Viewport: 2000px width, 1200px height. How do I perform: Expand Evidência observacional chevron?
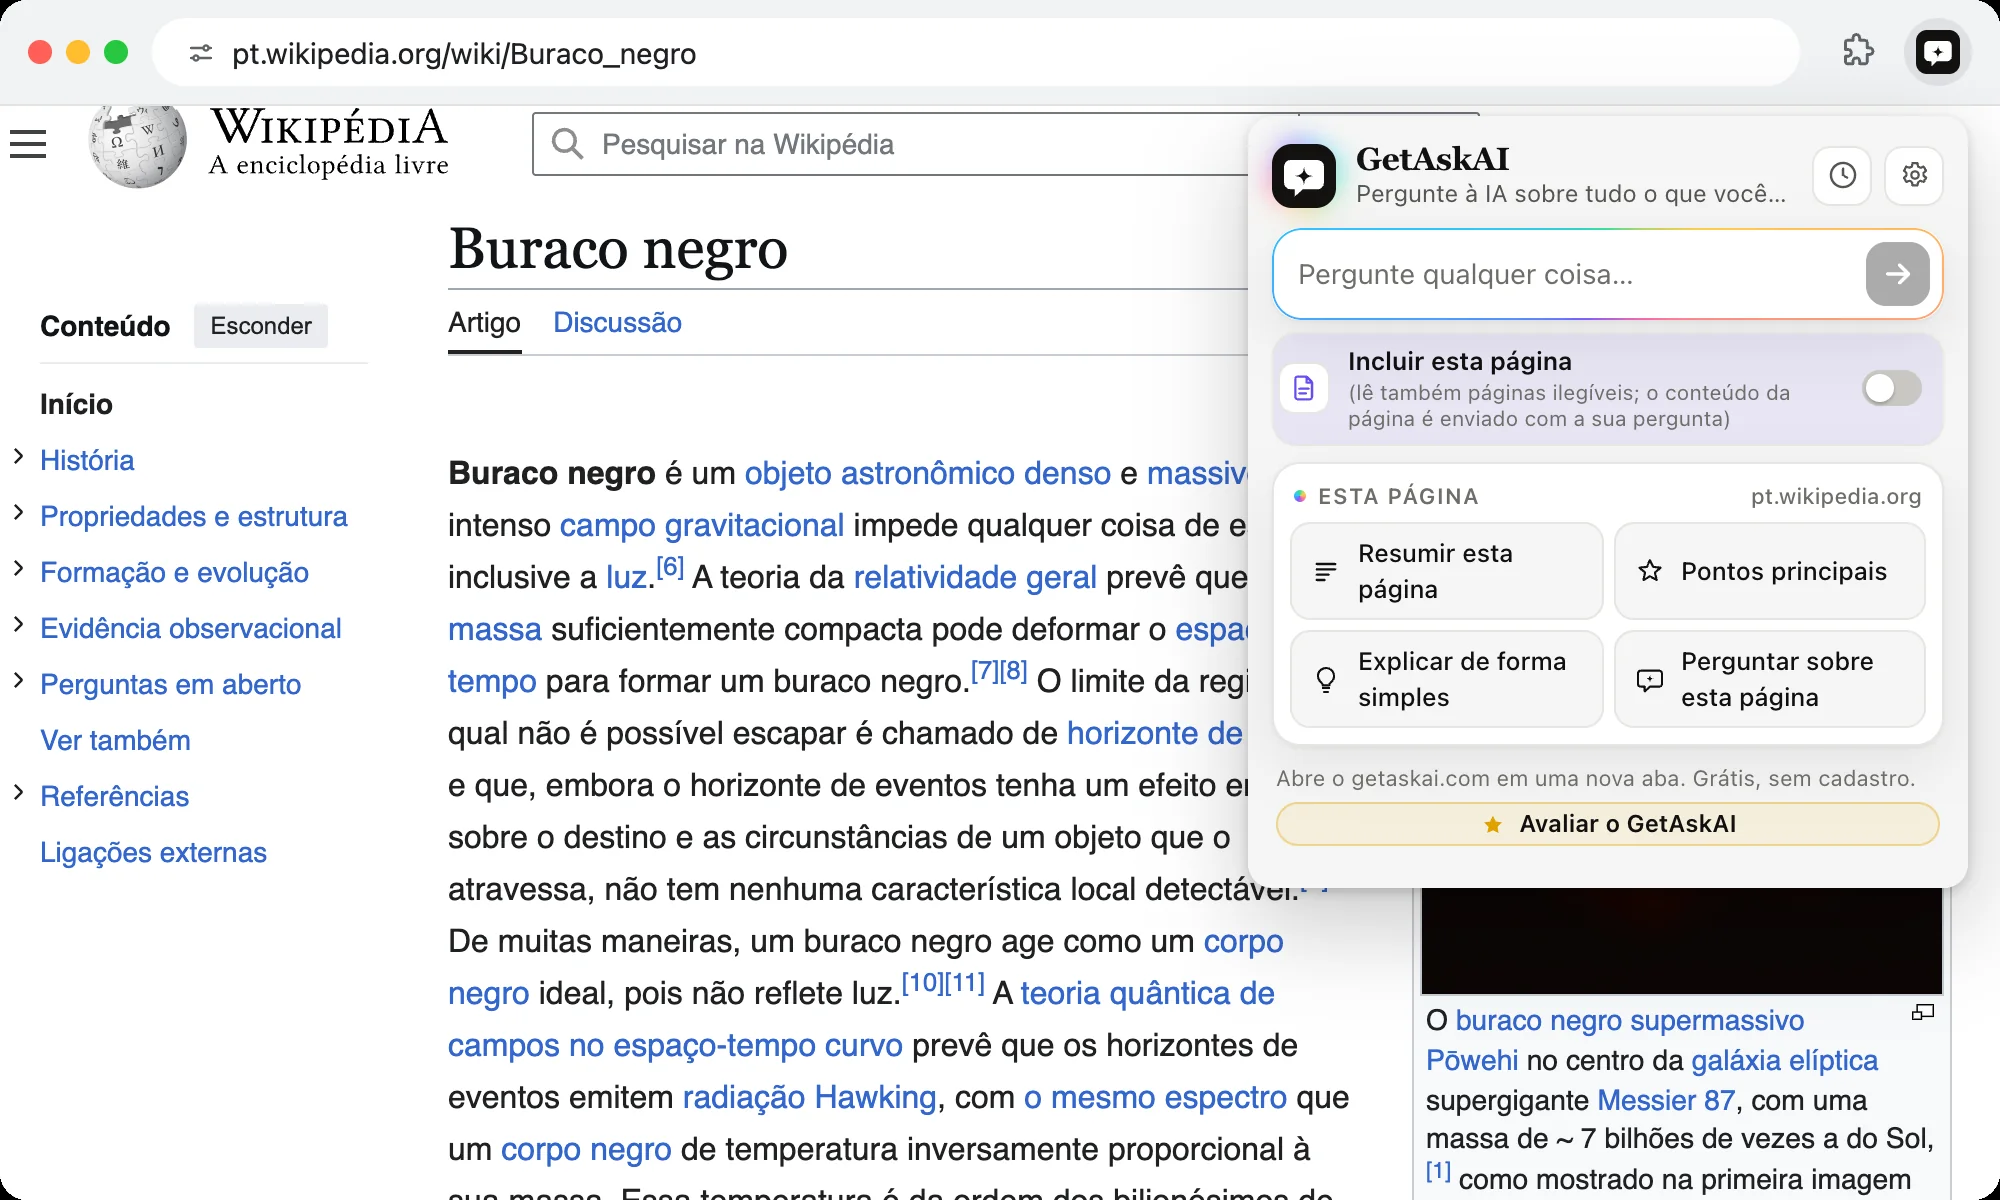(18, 625)
